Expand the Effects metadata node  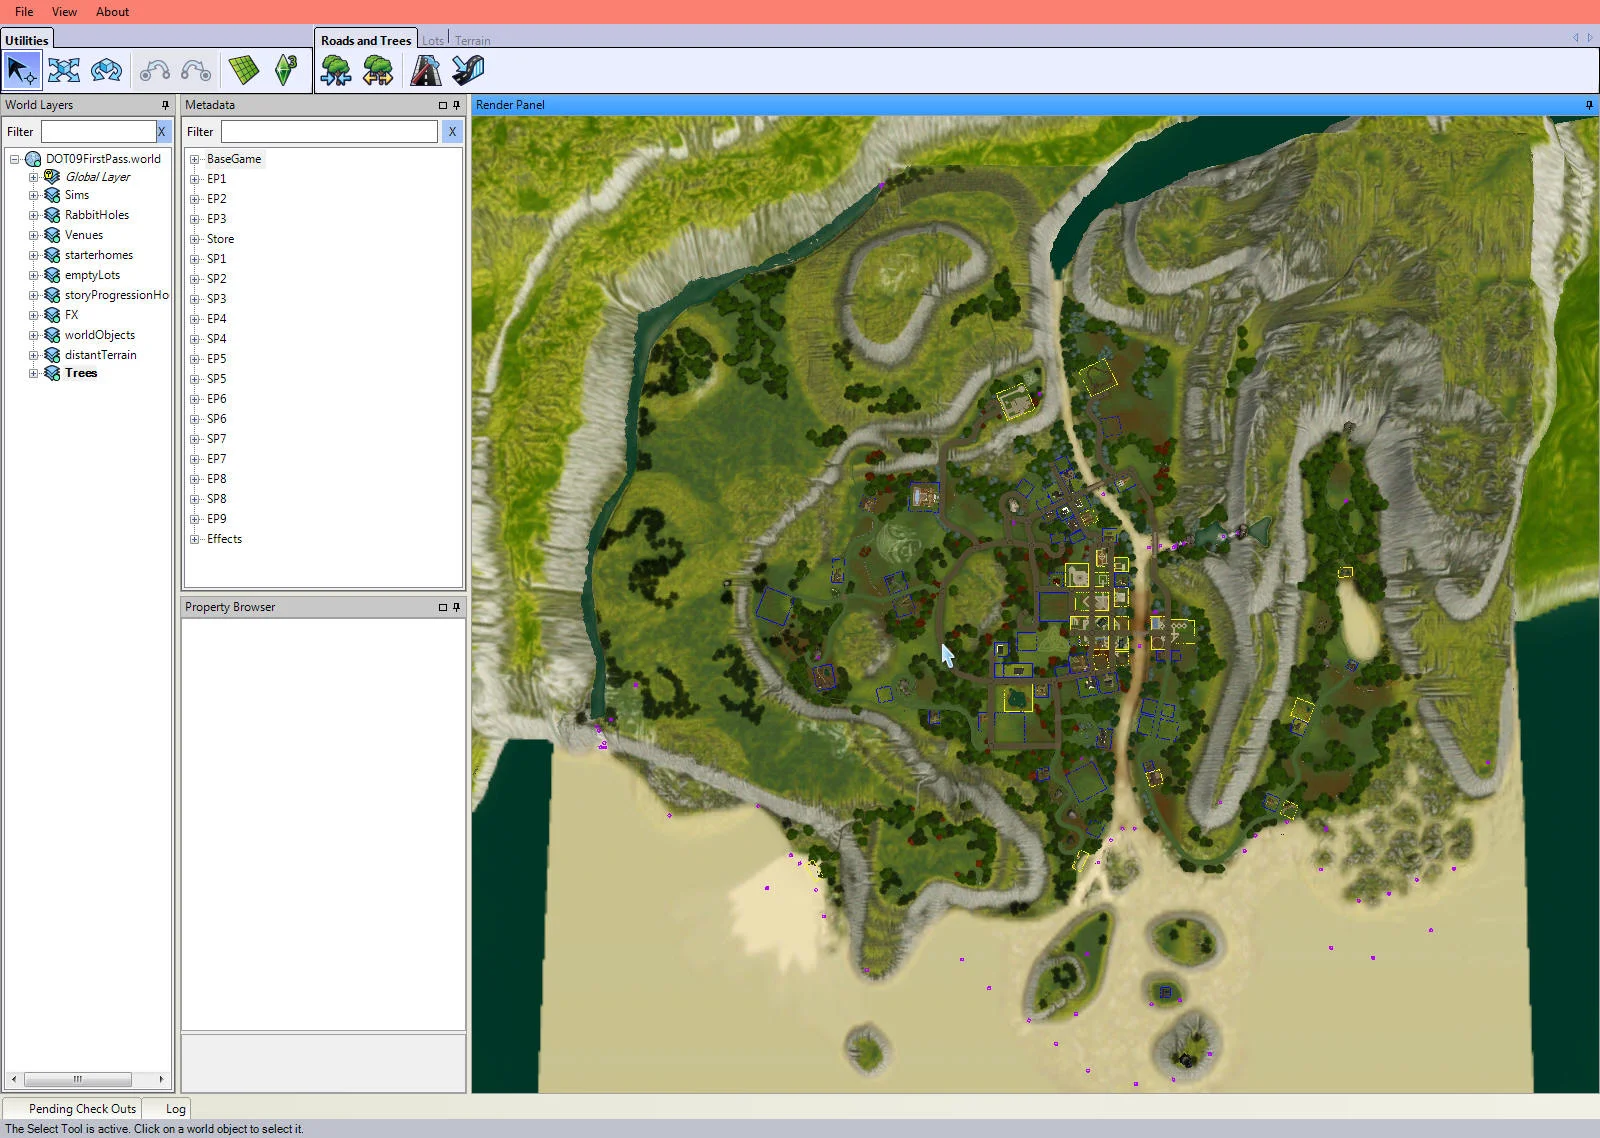(195, 539)
